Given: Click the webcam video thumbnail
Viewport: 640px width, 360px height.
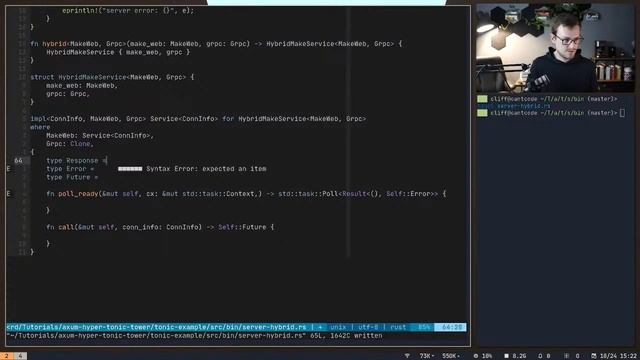Looking at the screenshot, I should (555, 48).
